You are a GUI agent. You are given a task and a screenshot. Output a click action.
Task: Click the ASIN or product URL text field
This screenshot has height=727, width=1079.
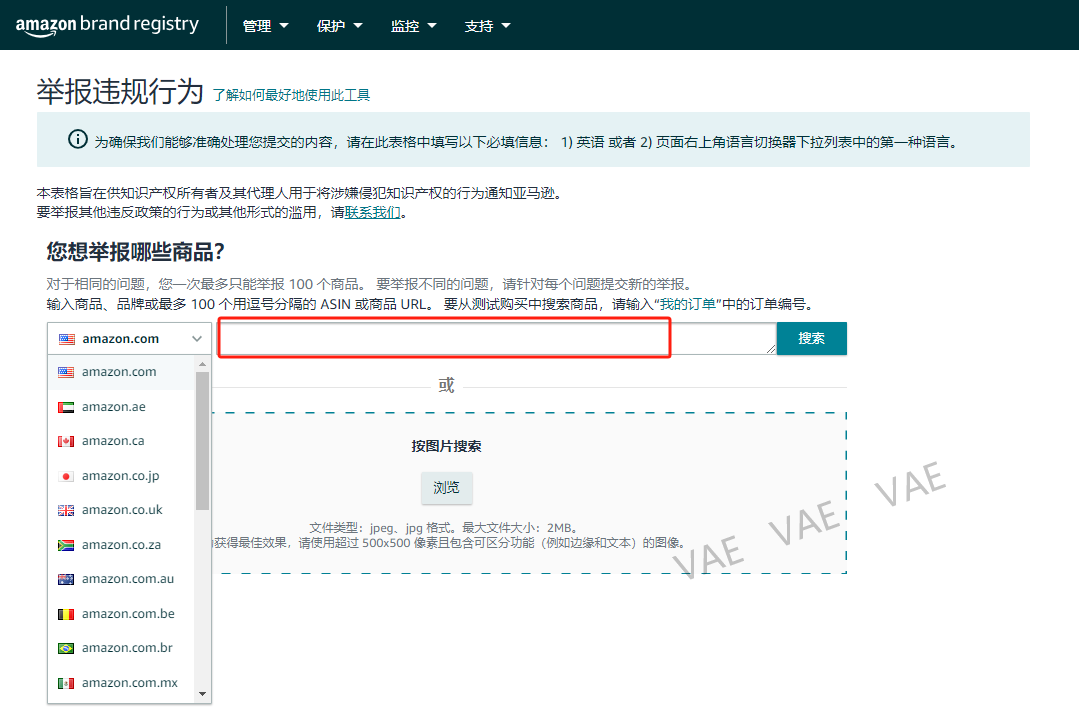[x=497, y=339]
